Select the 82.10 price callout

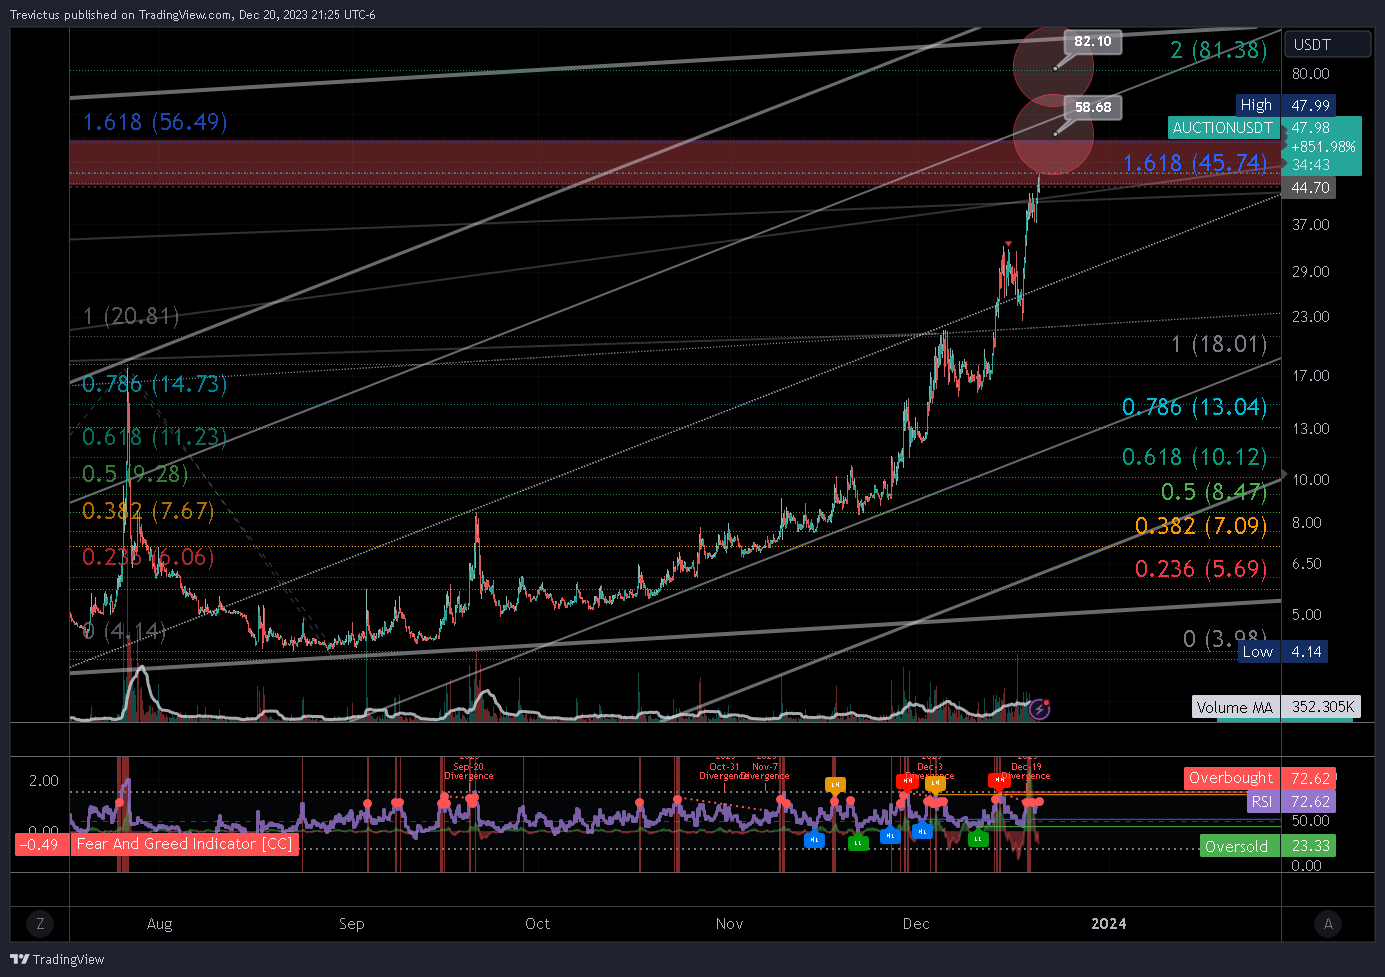[1092, 41]
